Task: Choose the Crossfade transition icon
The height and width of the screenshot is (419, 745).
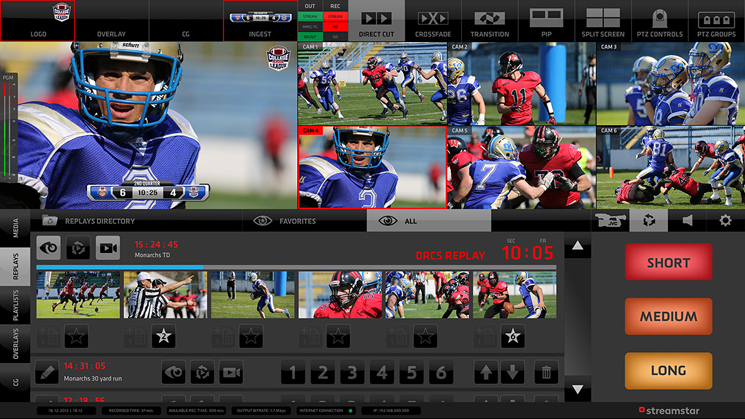Action: click(433, 21)
